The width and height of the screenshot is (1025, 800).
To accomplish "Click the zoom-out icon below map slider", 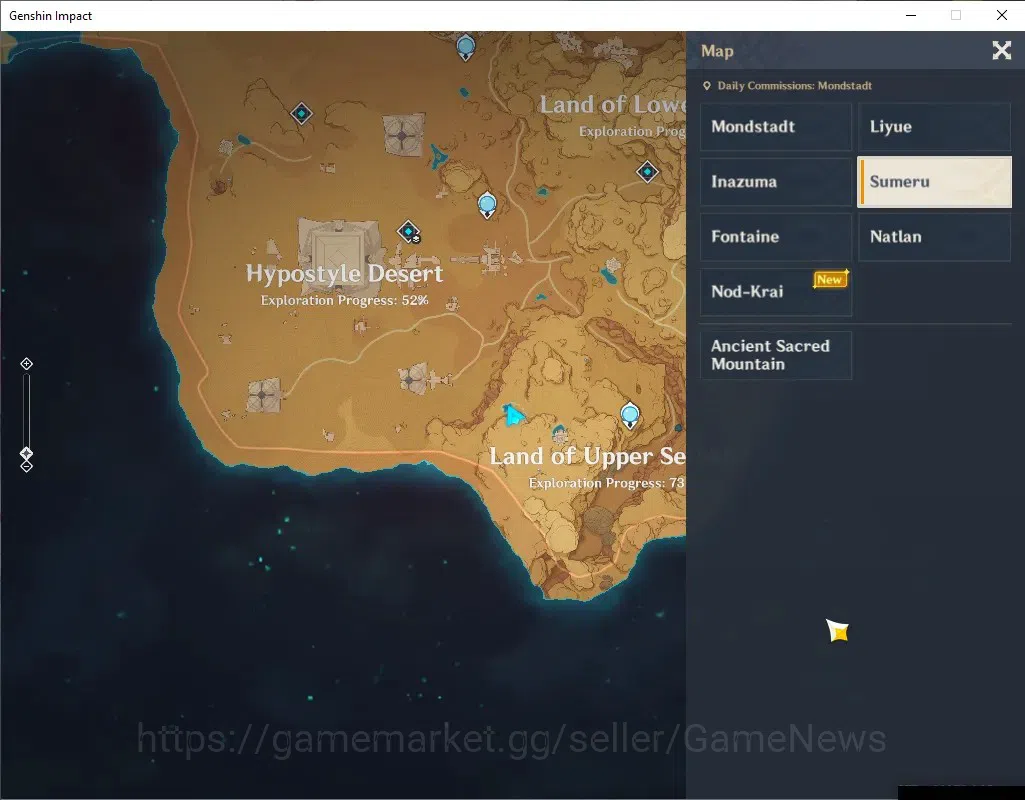I will pyautogui.click(x=26, y=467).
